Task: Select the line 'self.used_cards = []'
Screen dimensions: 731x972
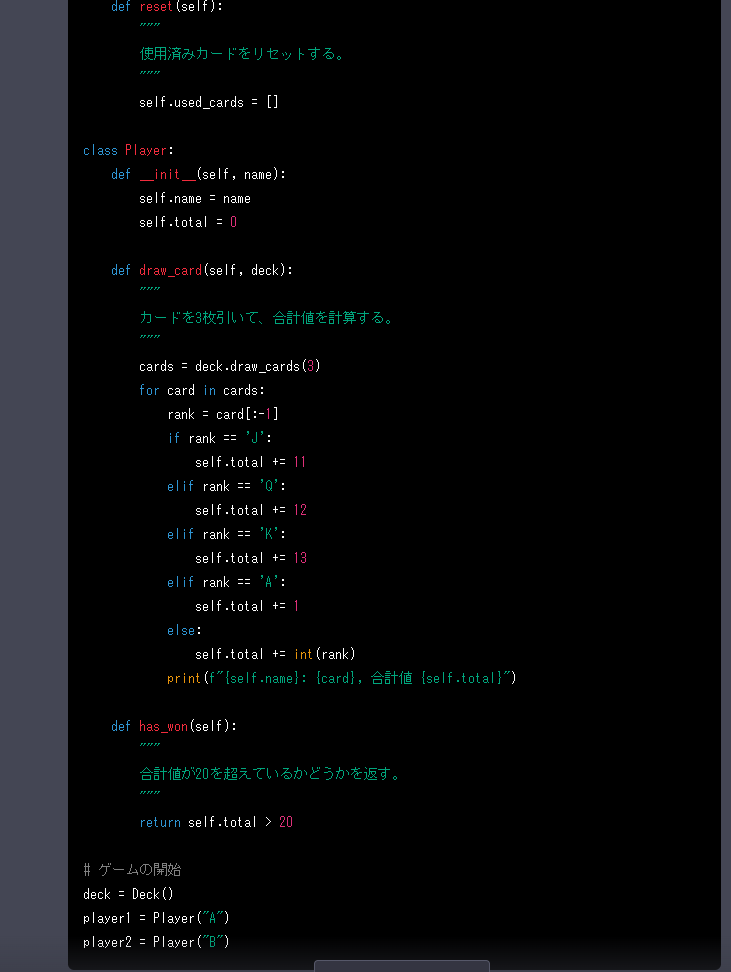Action: tap(209, 102)
